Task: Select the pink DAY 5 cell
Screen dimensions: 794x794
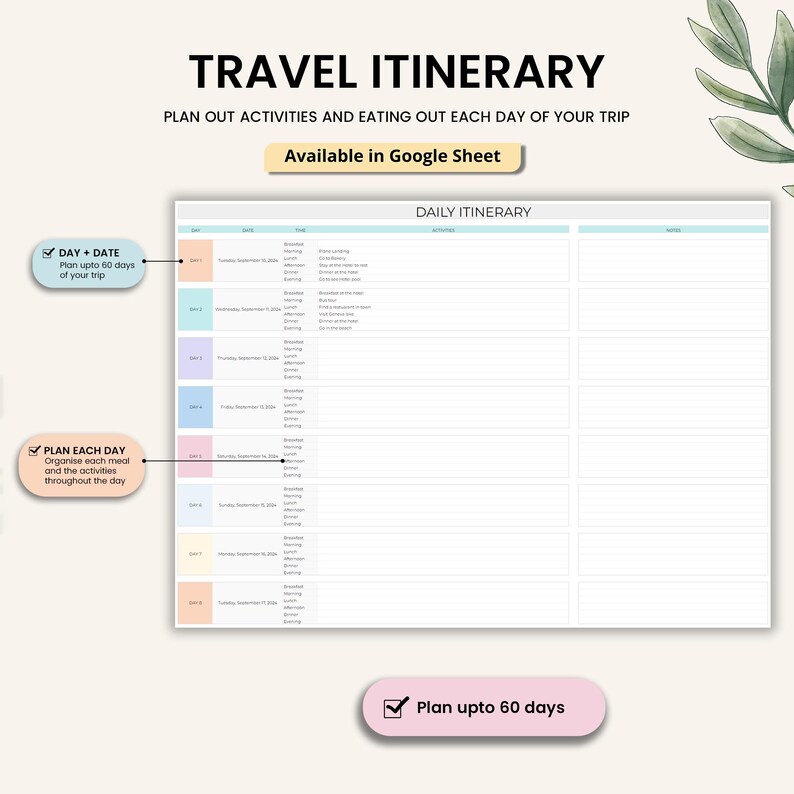Action: tap(195, 456)
